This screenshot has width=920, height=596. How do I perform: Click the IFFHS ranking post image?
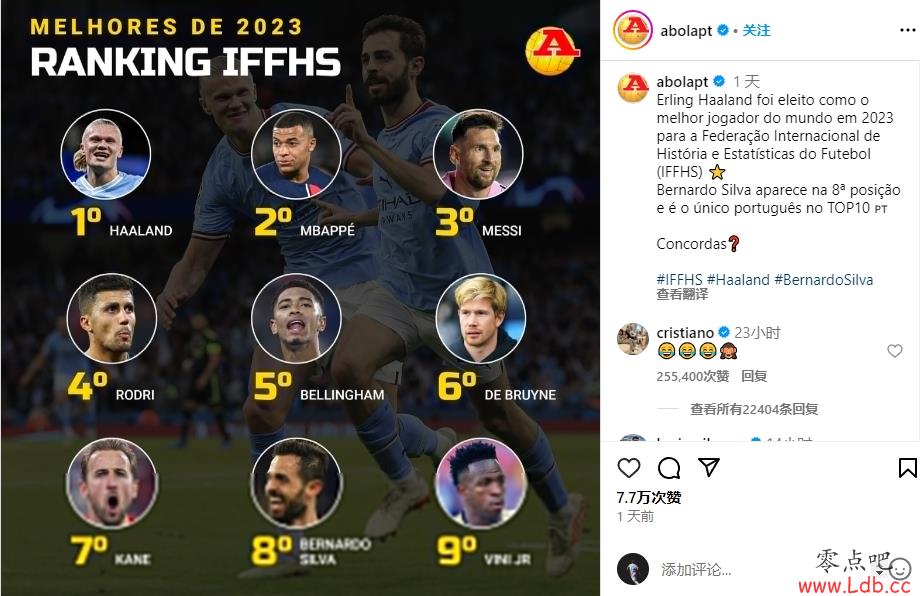[300, 298]
